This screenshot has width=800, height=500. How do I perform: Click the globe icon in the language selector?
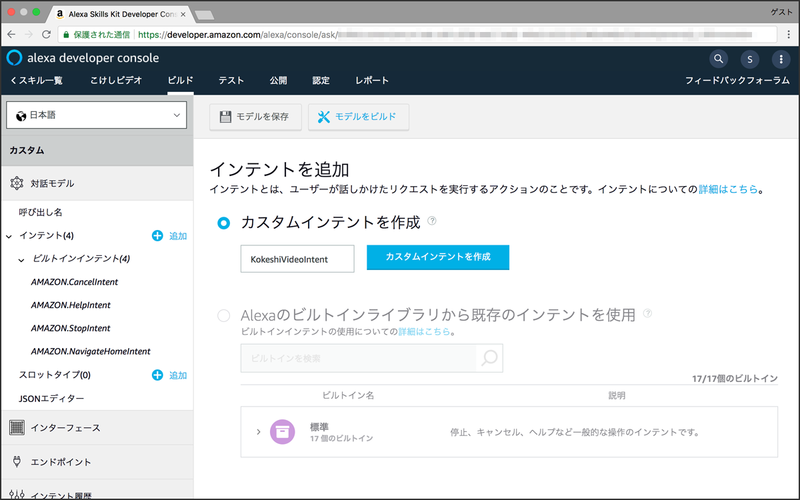21,116
